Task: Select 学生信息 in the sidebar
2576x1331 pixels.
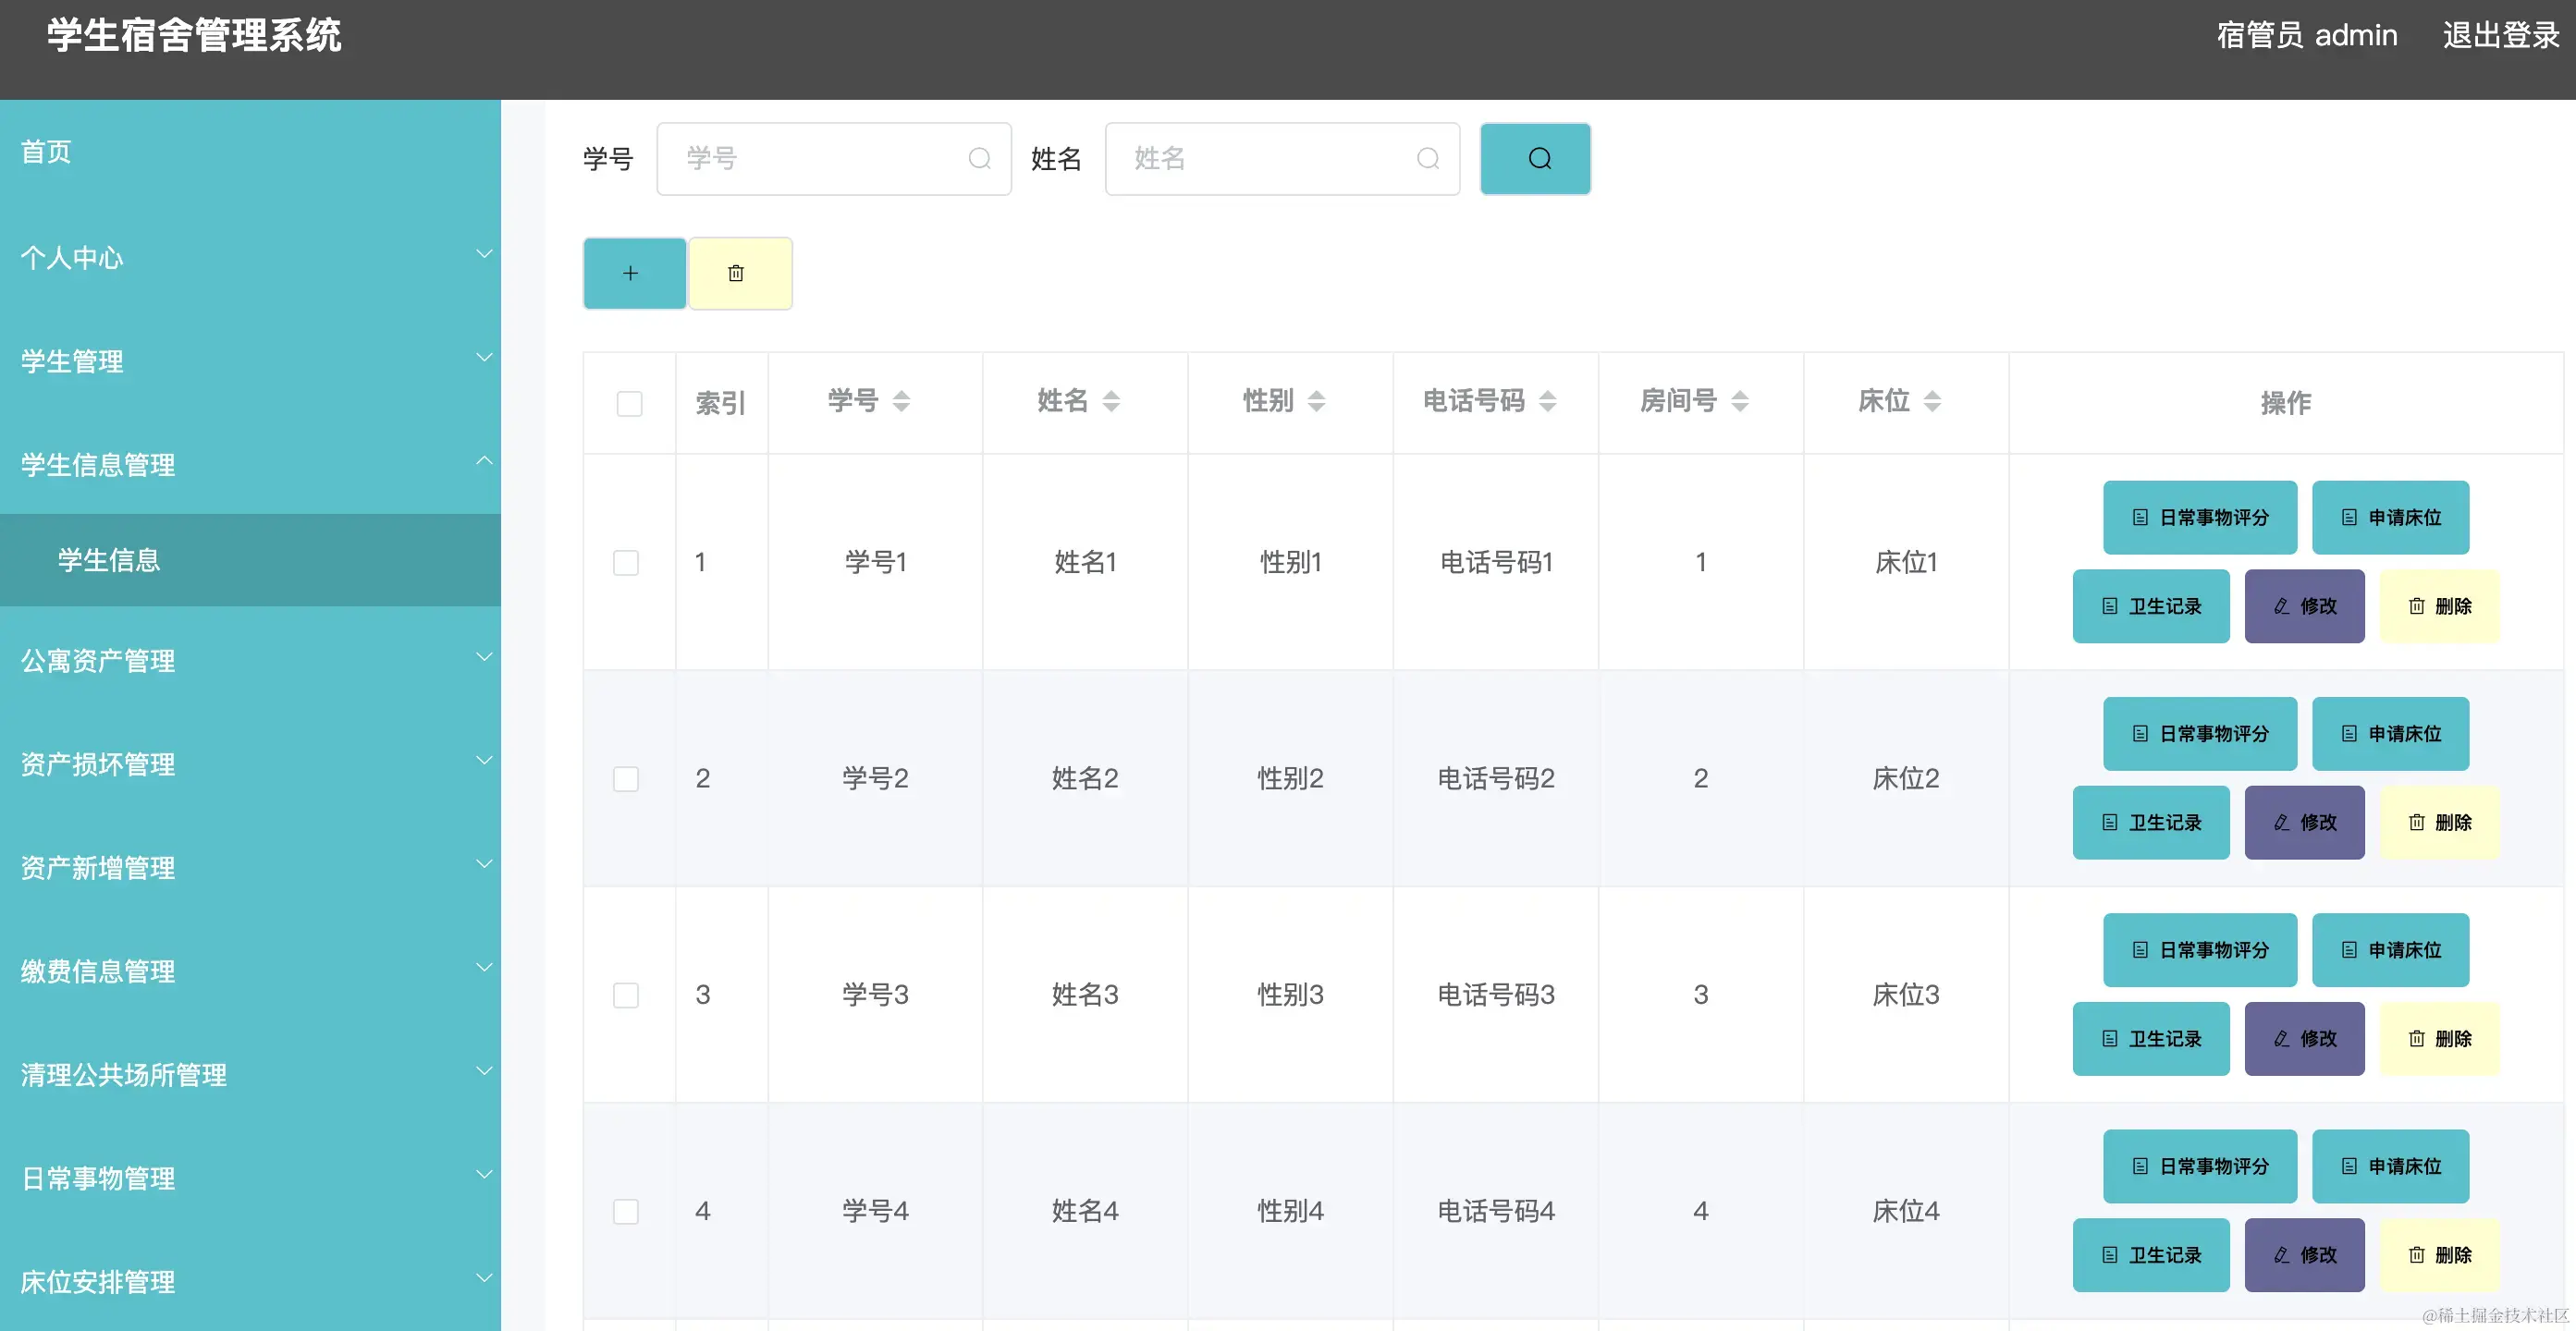Action: click(107, 560)
